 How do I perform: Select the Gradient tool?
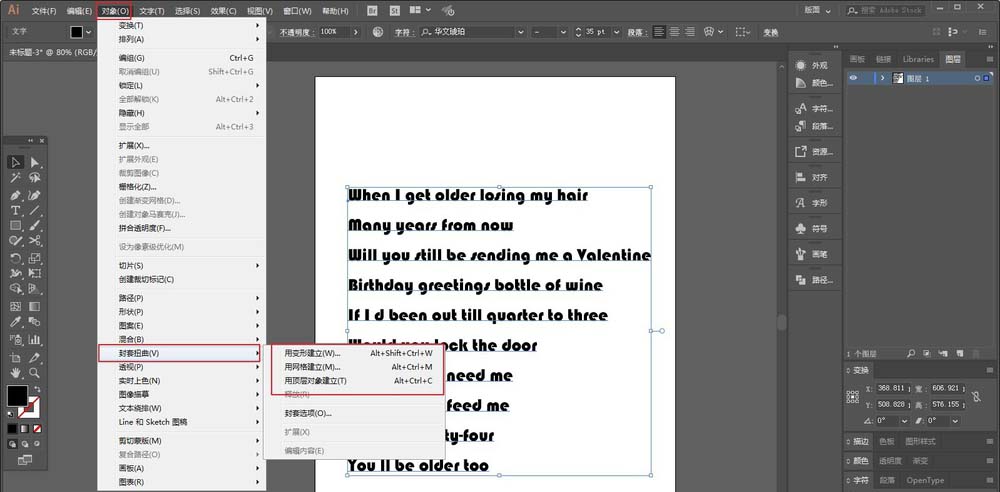35,307
